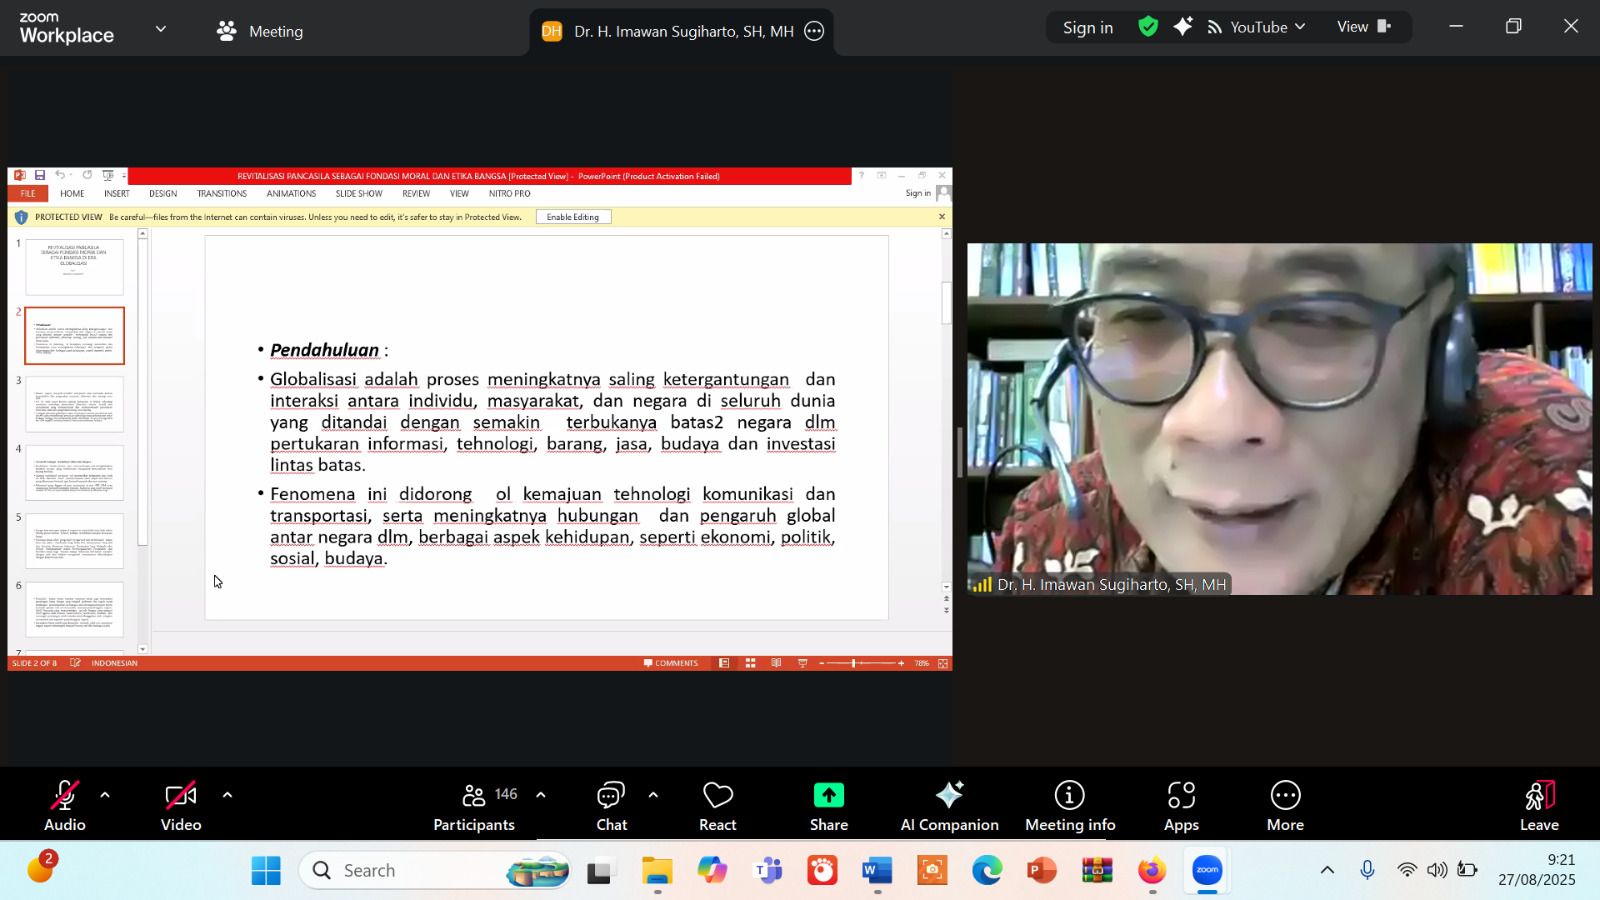Expand the audio settings arrow
Screen dimensions: 1600x900
105,796
